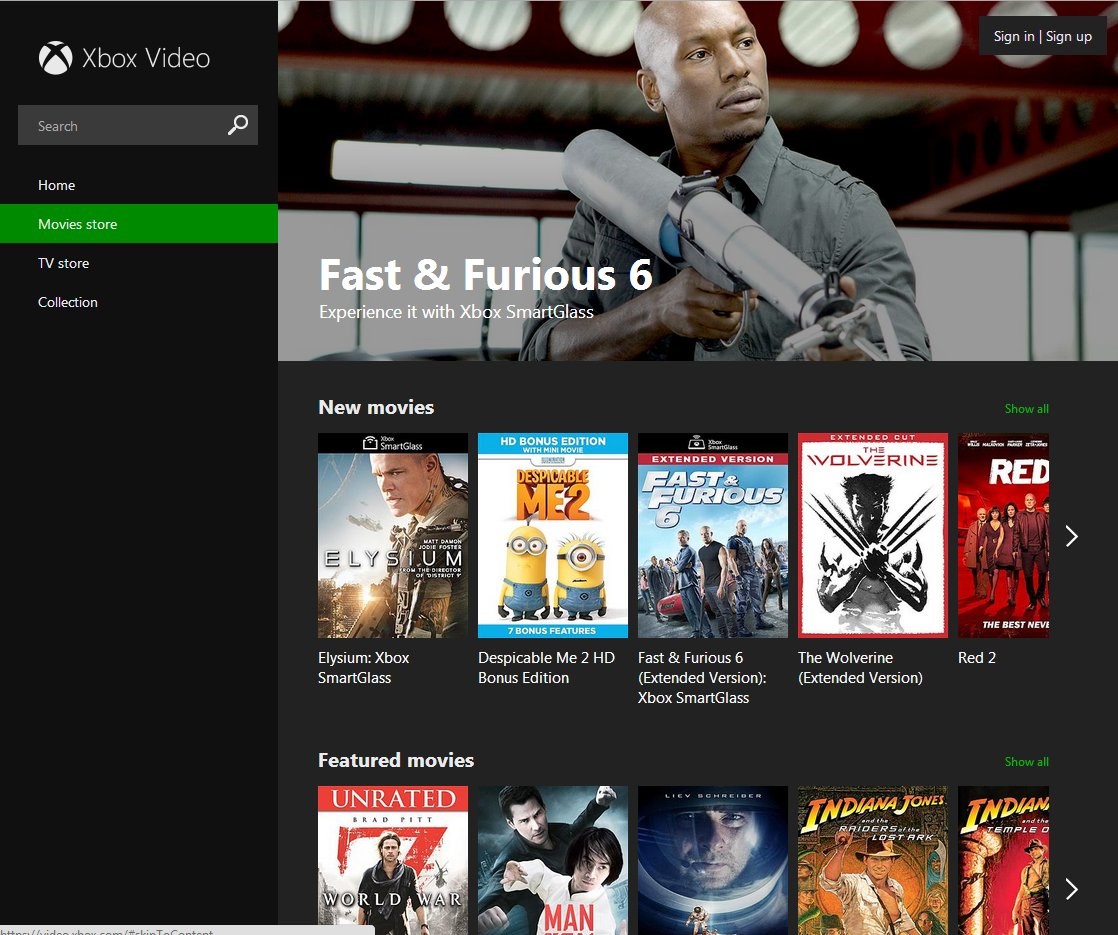
Task: Click 'Despicable Me 2 HD Bonus Edition' title
Action: (546, 668)
